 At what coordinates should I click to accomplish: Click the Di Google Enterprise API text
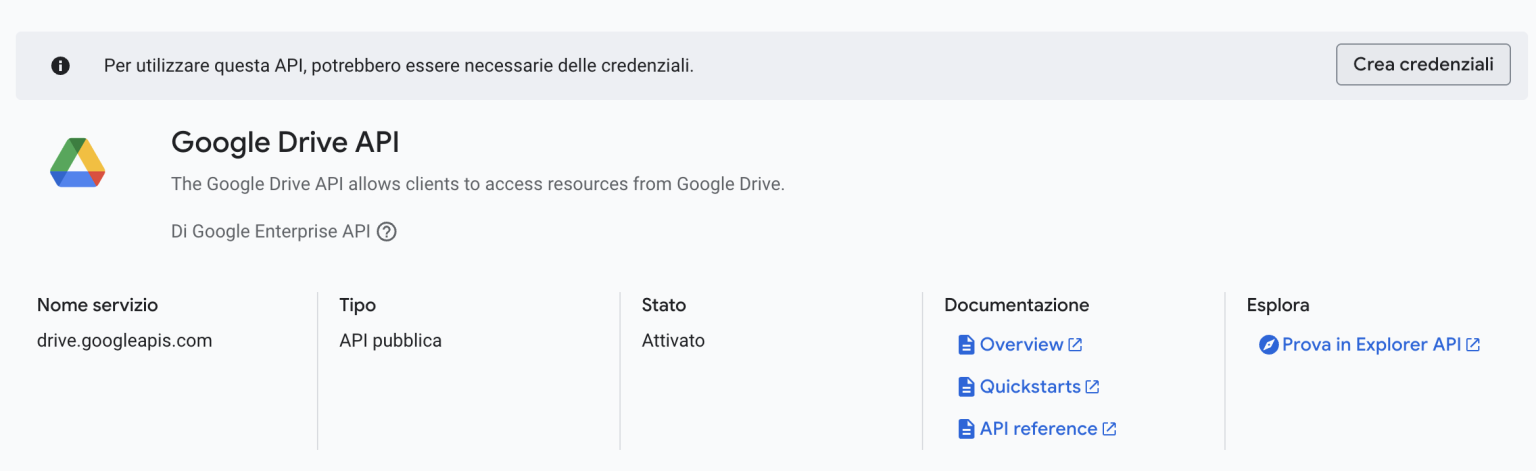[x=270, y=232]
